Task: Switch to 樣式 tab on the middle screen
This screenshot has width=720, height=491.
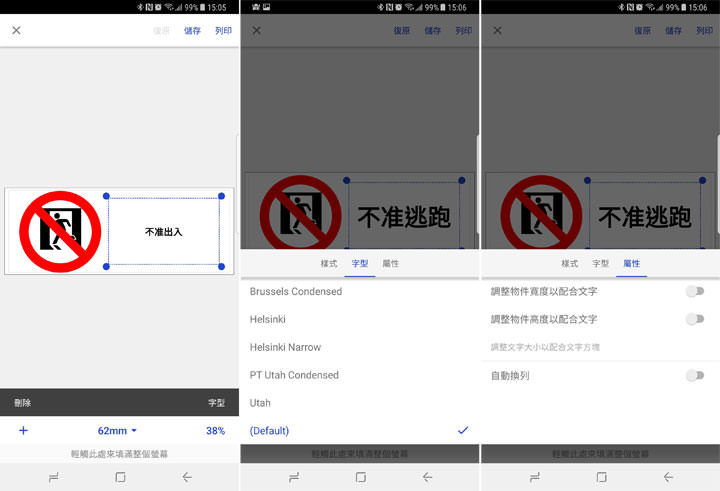Action: (x=328, y=263)
